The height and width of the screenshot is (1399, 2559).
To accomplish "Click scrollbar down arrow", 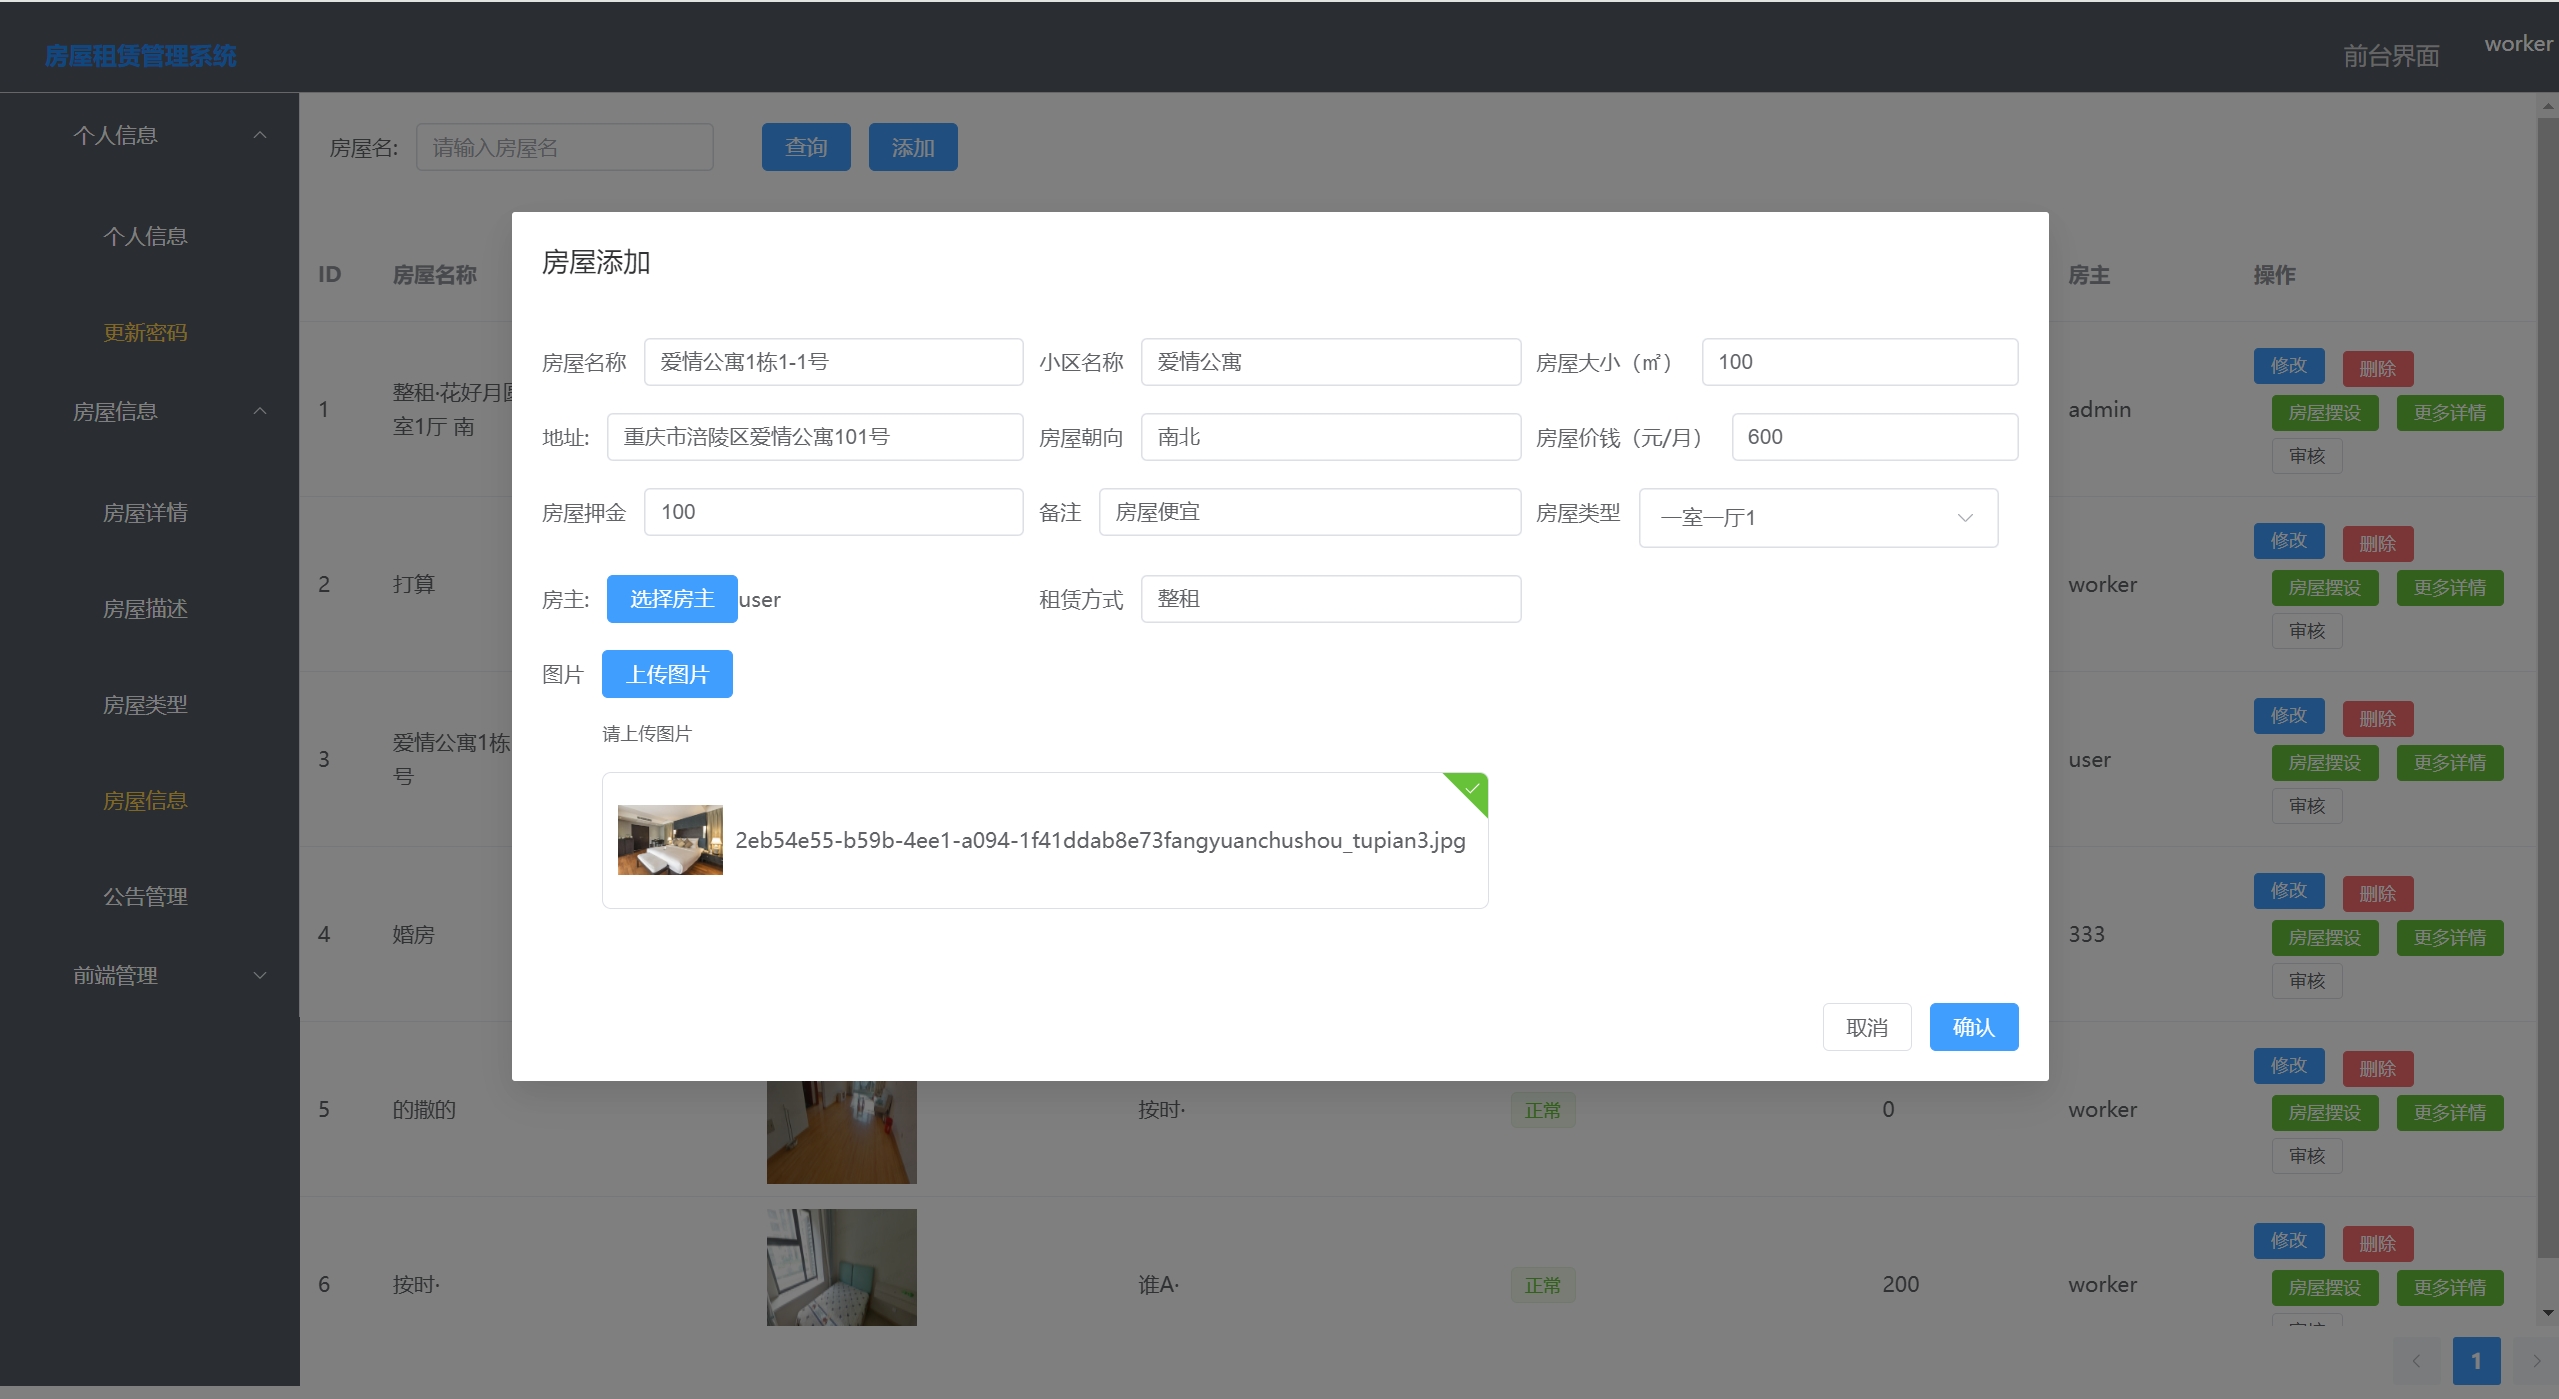I will tap(2547, 1312).
